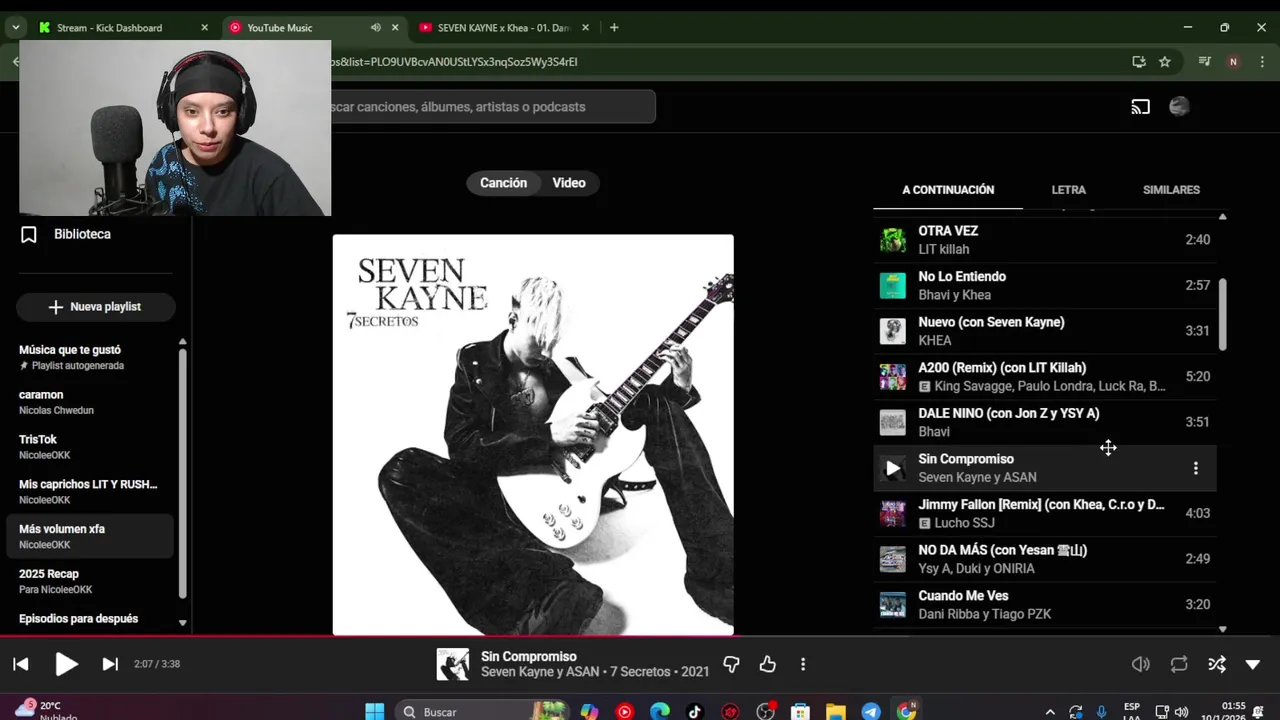Collapse the player page with down arrow
Viewport: 1280px width, 720px height.
point(1253,664)
